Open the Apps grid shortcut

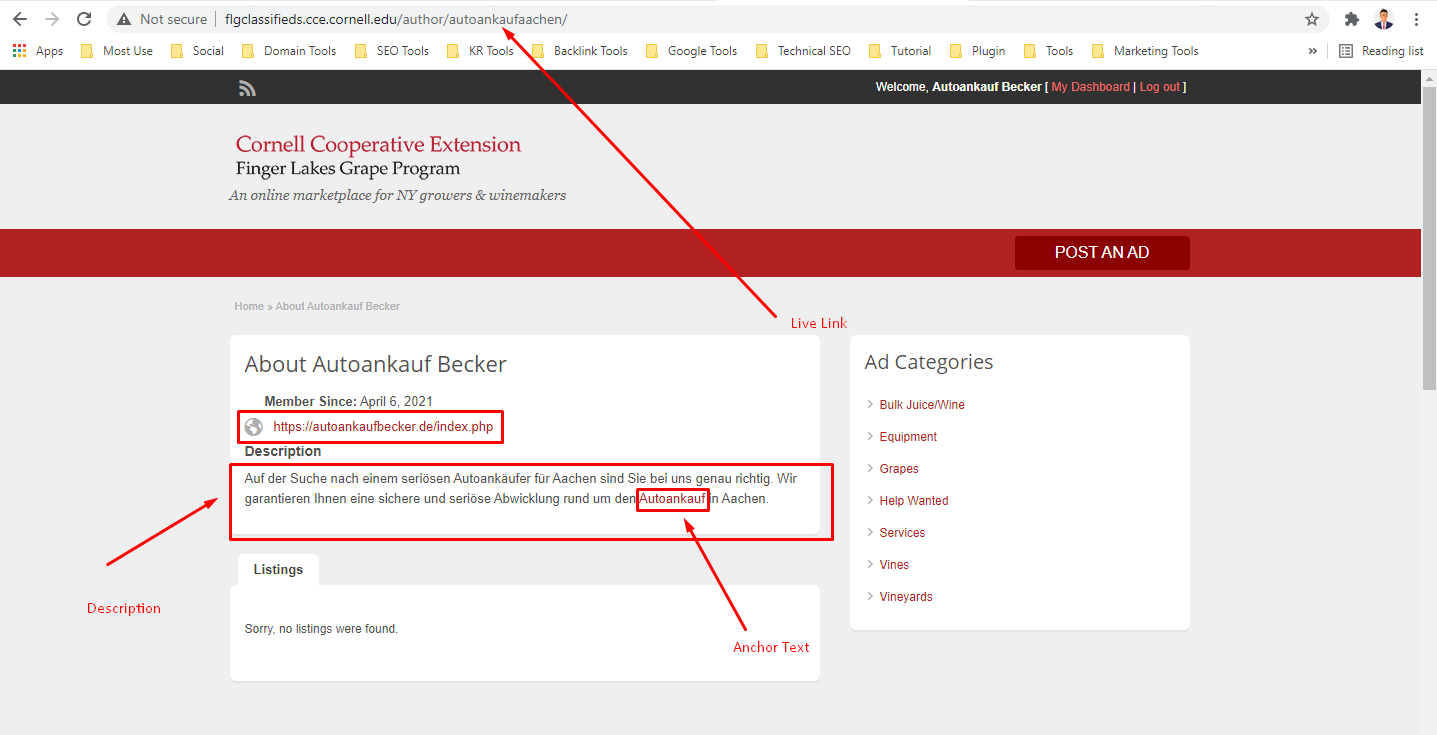(x=38, y=51)
